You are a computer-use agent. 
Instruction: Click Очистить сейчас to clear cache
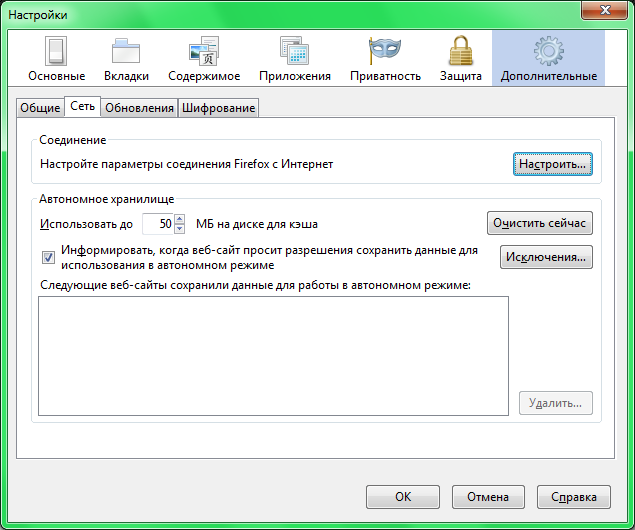click(539, 223)
